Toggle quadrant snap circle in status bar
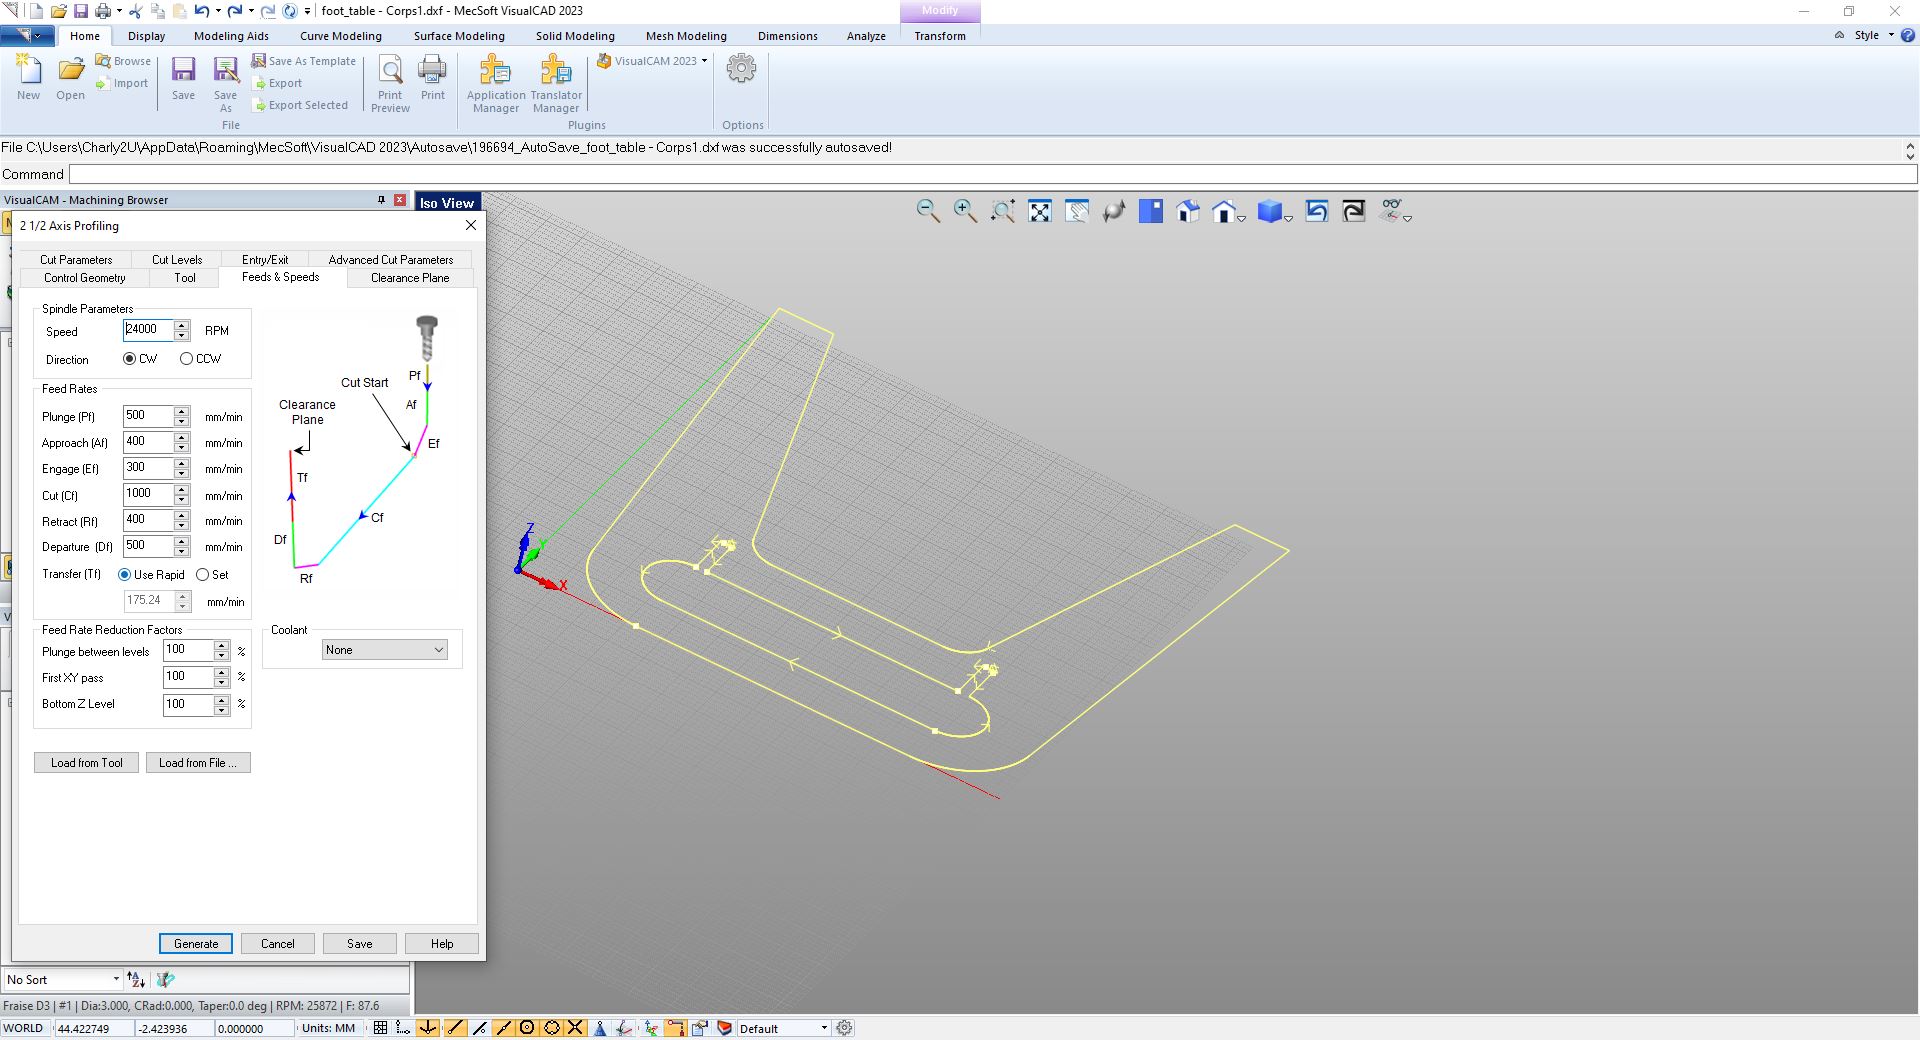The height and width of the screenshot is (1040, 1920). point(551,1028)
